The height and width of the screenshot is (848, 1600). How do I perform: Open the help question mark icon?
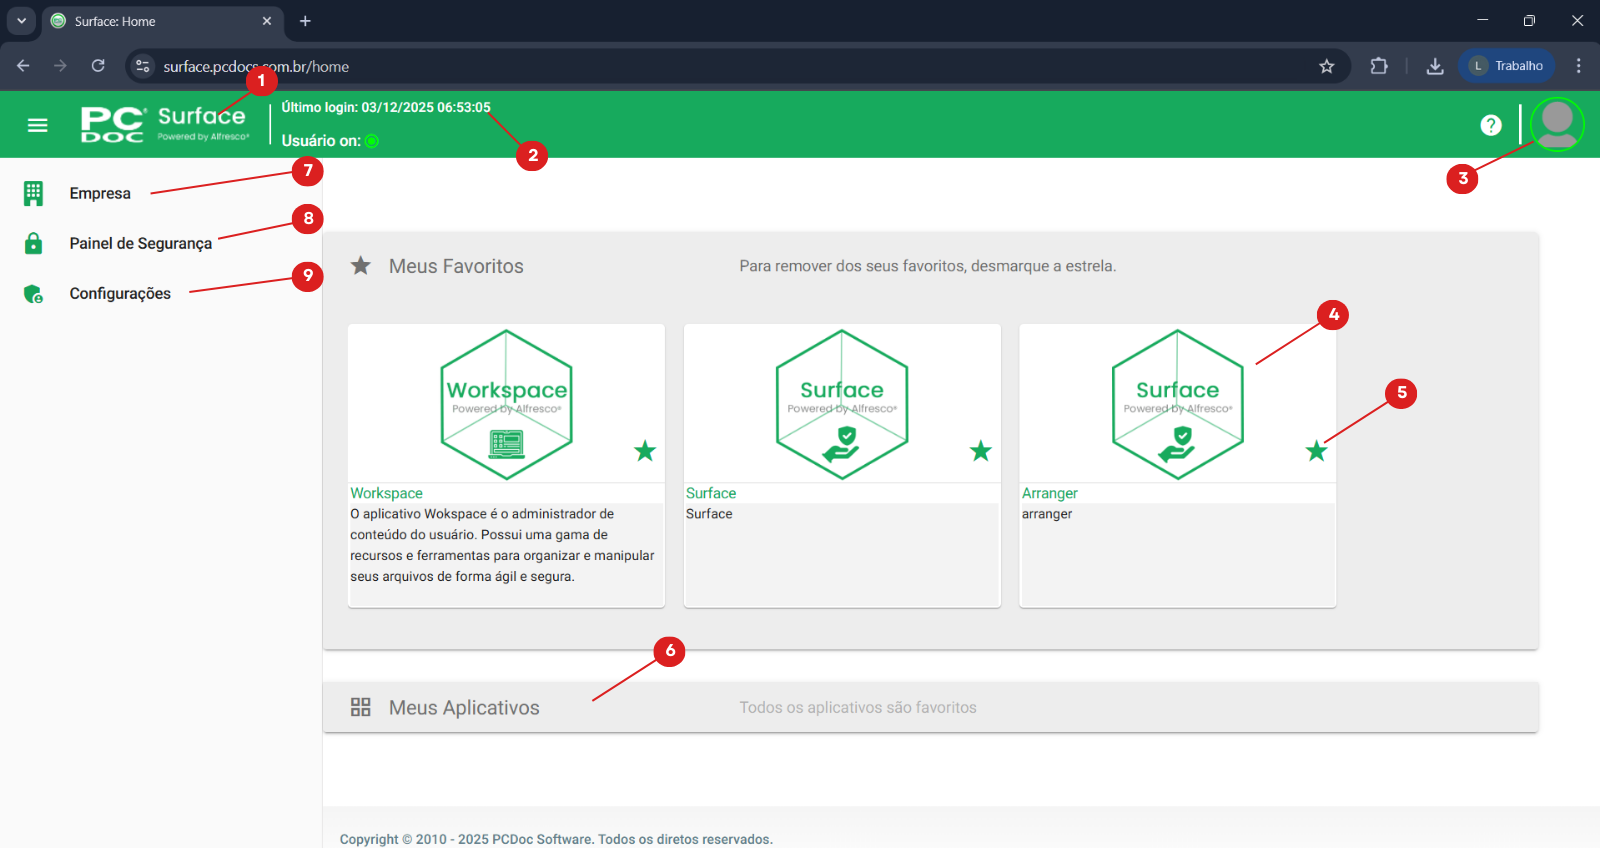[x=1490, y=125]
